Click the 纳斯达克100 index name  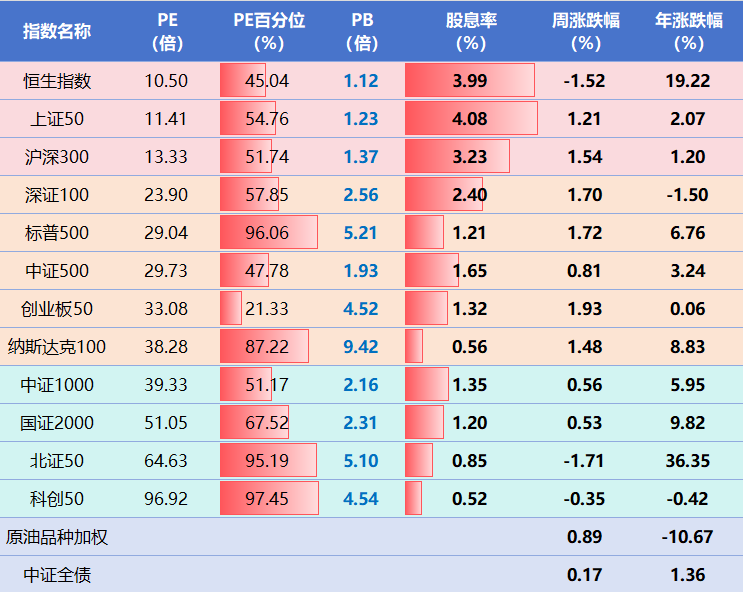click(57, 347)
